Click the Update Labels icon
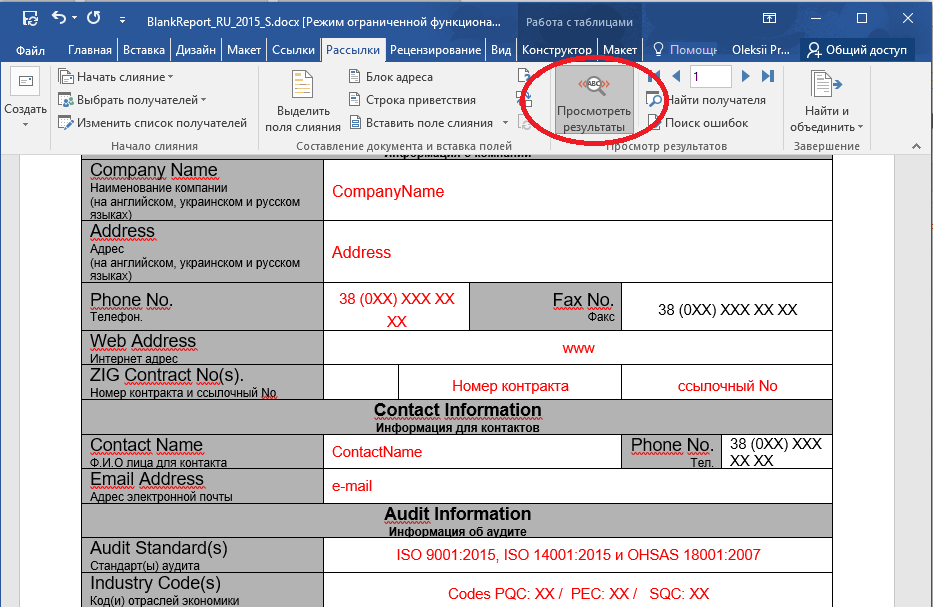933x607 pixels. (x=525, y=123)
